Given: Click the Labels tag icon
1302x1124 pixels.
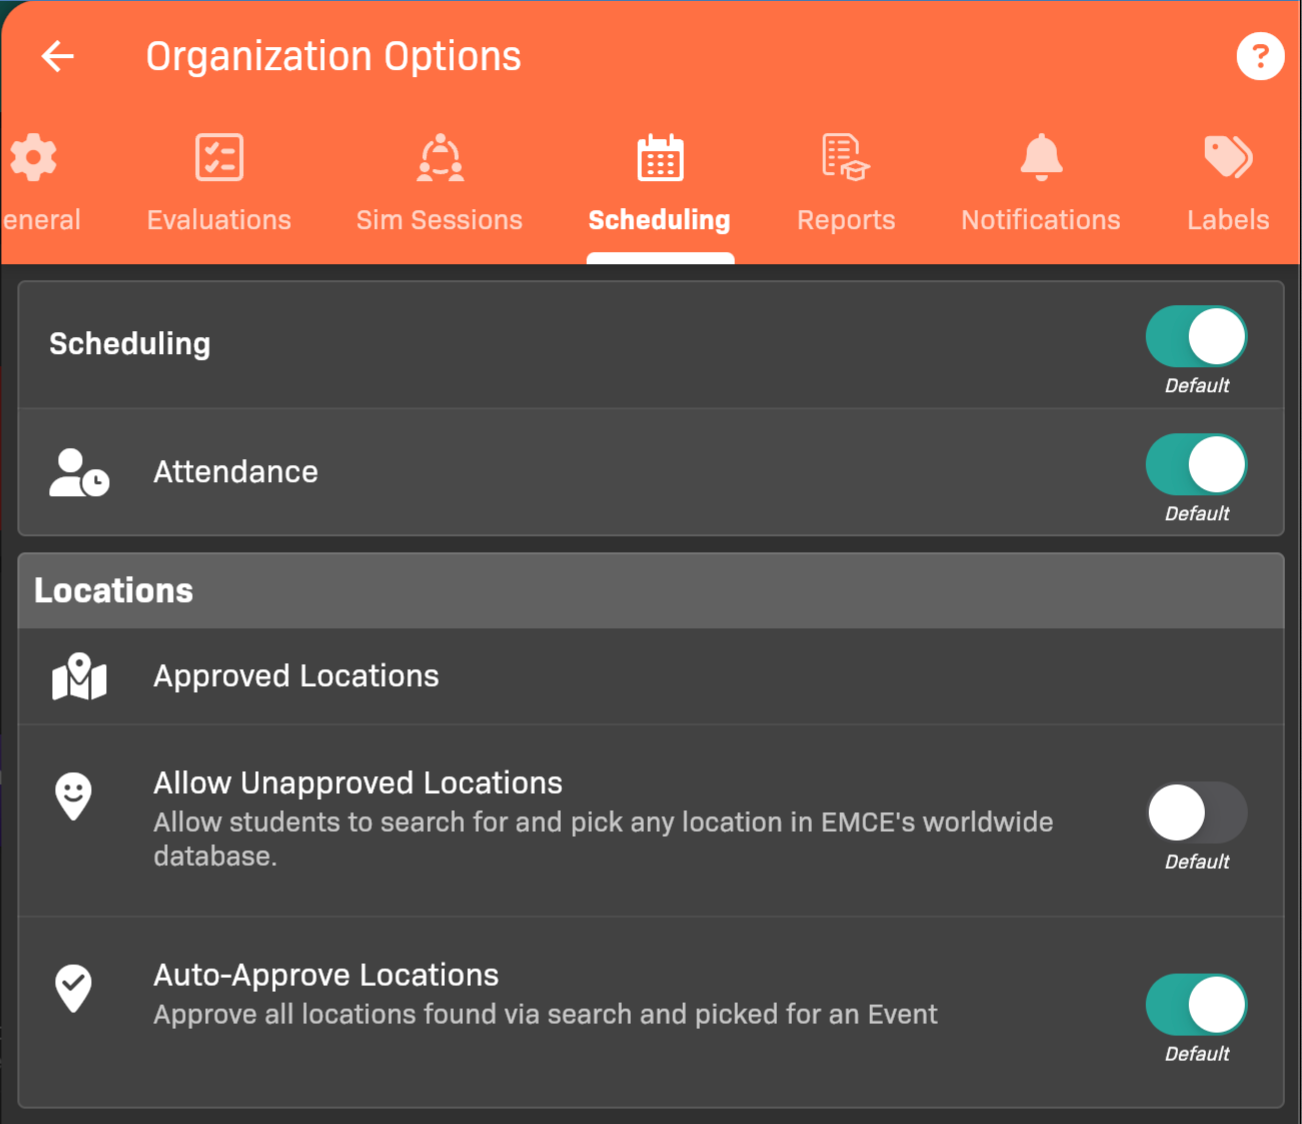Looking at the screenshot, I should click(x=1227, y=158).
